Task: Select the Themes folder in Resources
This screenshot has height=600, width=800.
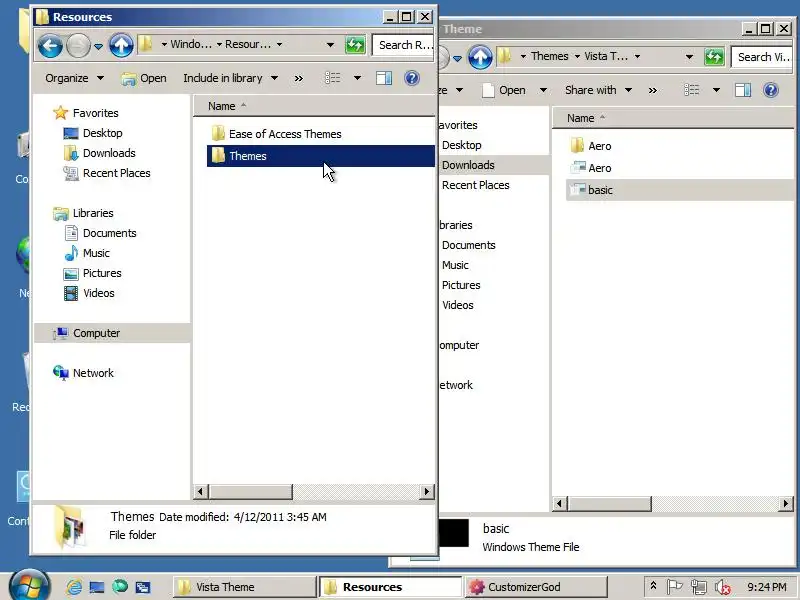Action: click(321, 156)
